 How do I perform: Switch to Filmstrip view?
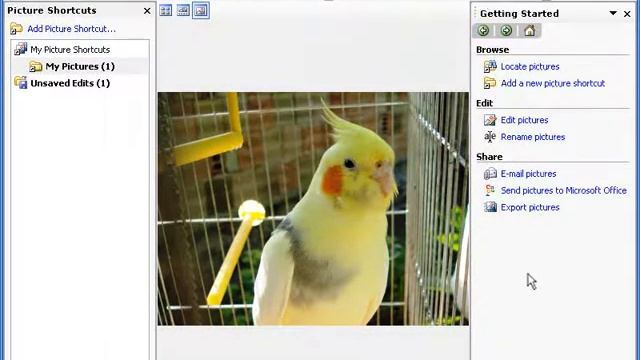tap(183, 10)
